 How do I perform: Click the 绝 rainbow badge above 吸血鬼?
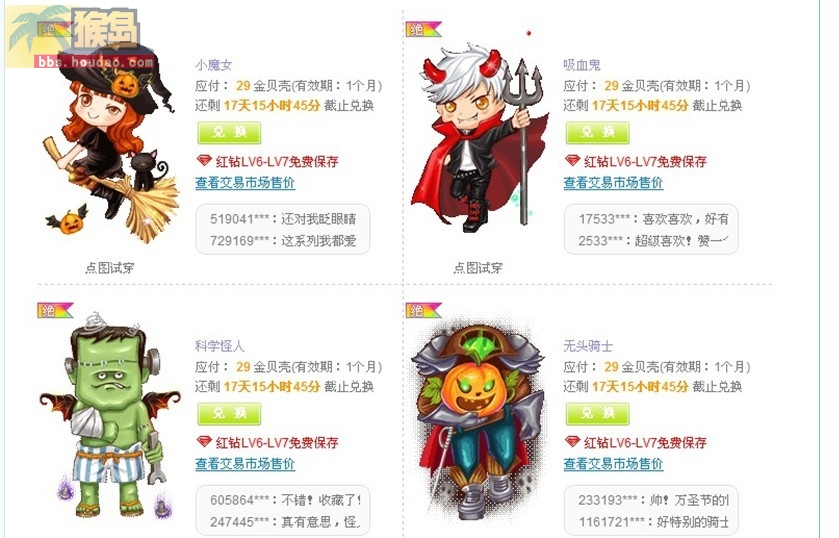[x=423, y=29]
